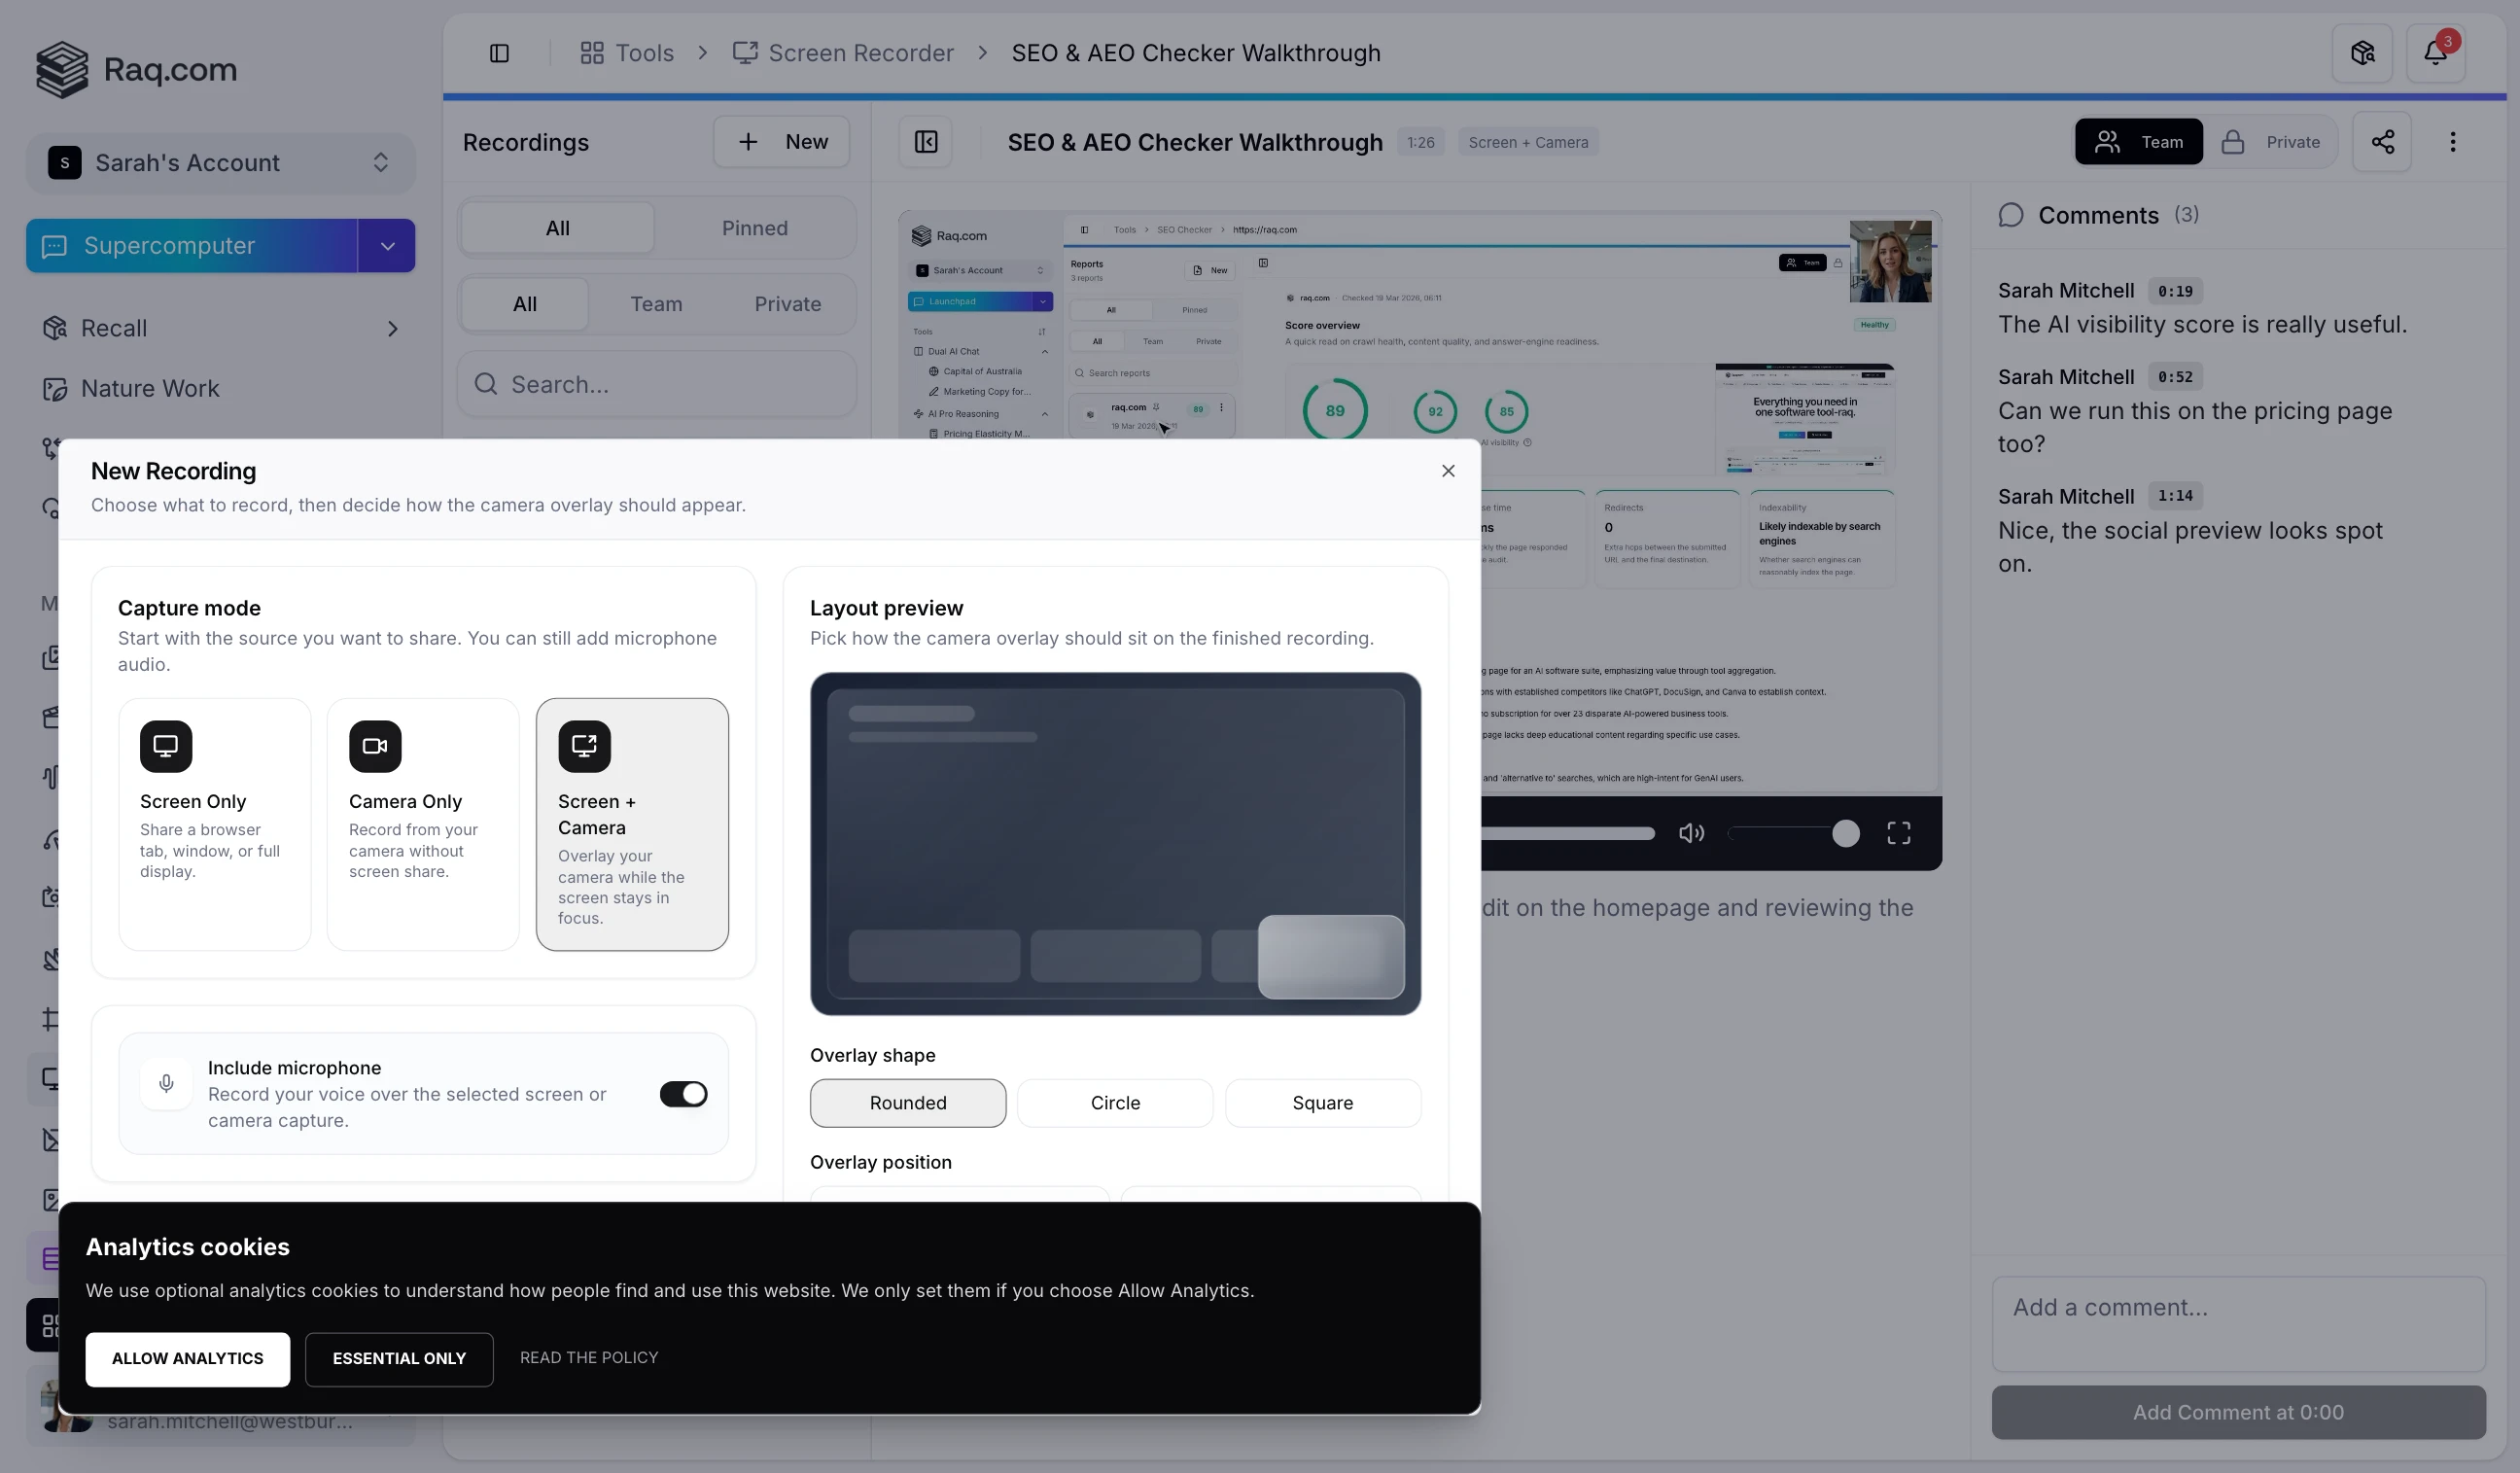
Task: Select the Screen Only capture mode
Action: coord(214,824)
